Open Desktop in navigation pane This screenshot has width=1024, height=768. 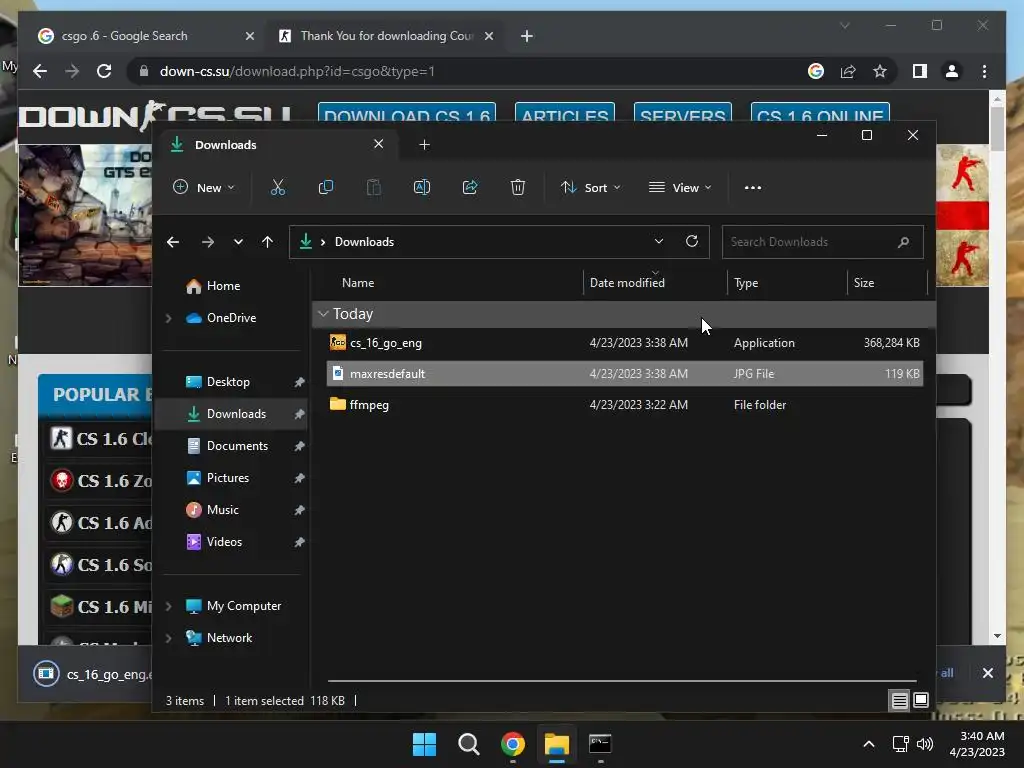228,382
